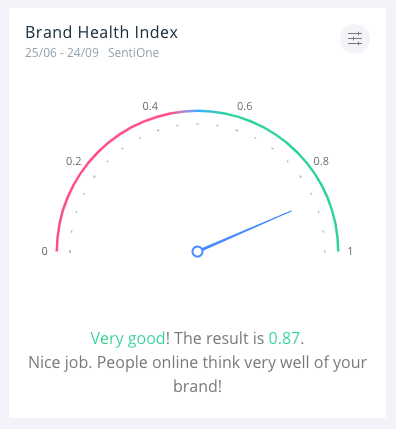Click the green 0.87 result value
Image resolution: width=396 pixels, height=429 pixels.
[284, 338]
